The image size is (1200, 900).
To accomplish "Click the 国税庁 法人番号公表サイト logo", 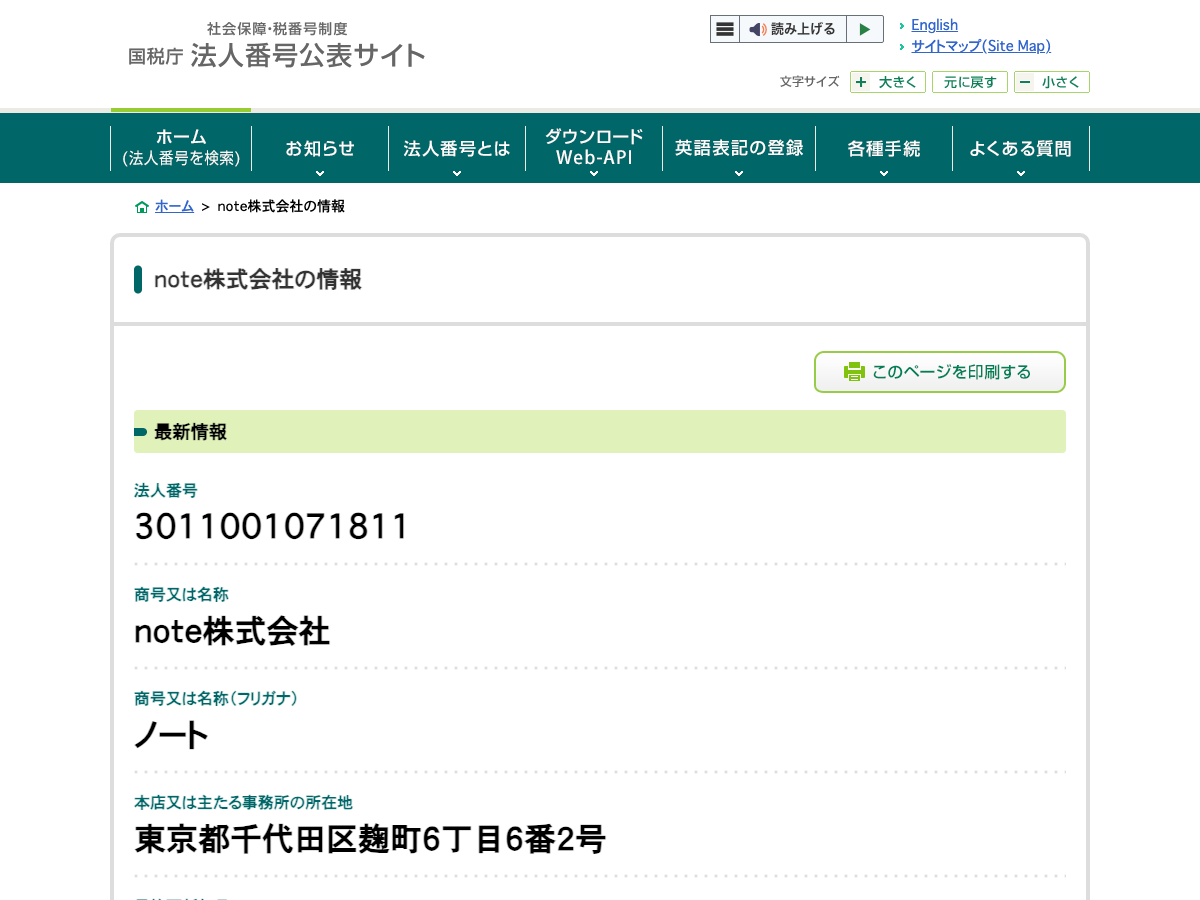I will [277, 46].
